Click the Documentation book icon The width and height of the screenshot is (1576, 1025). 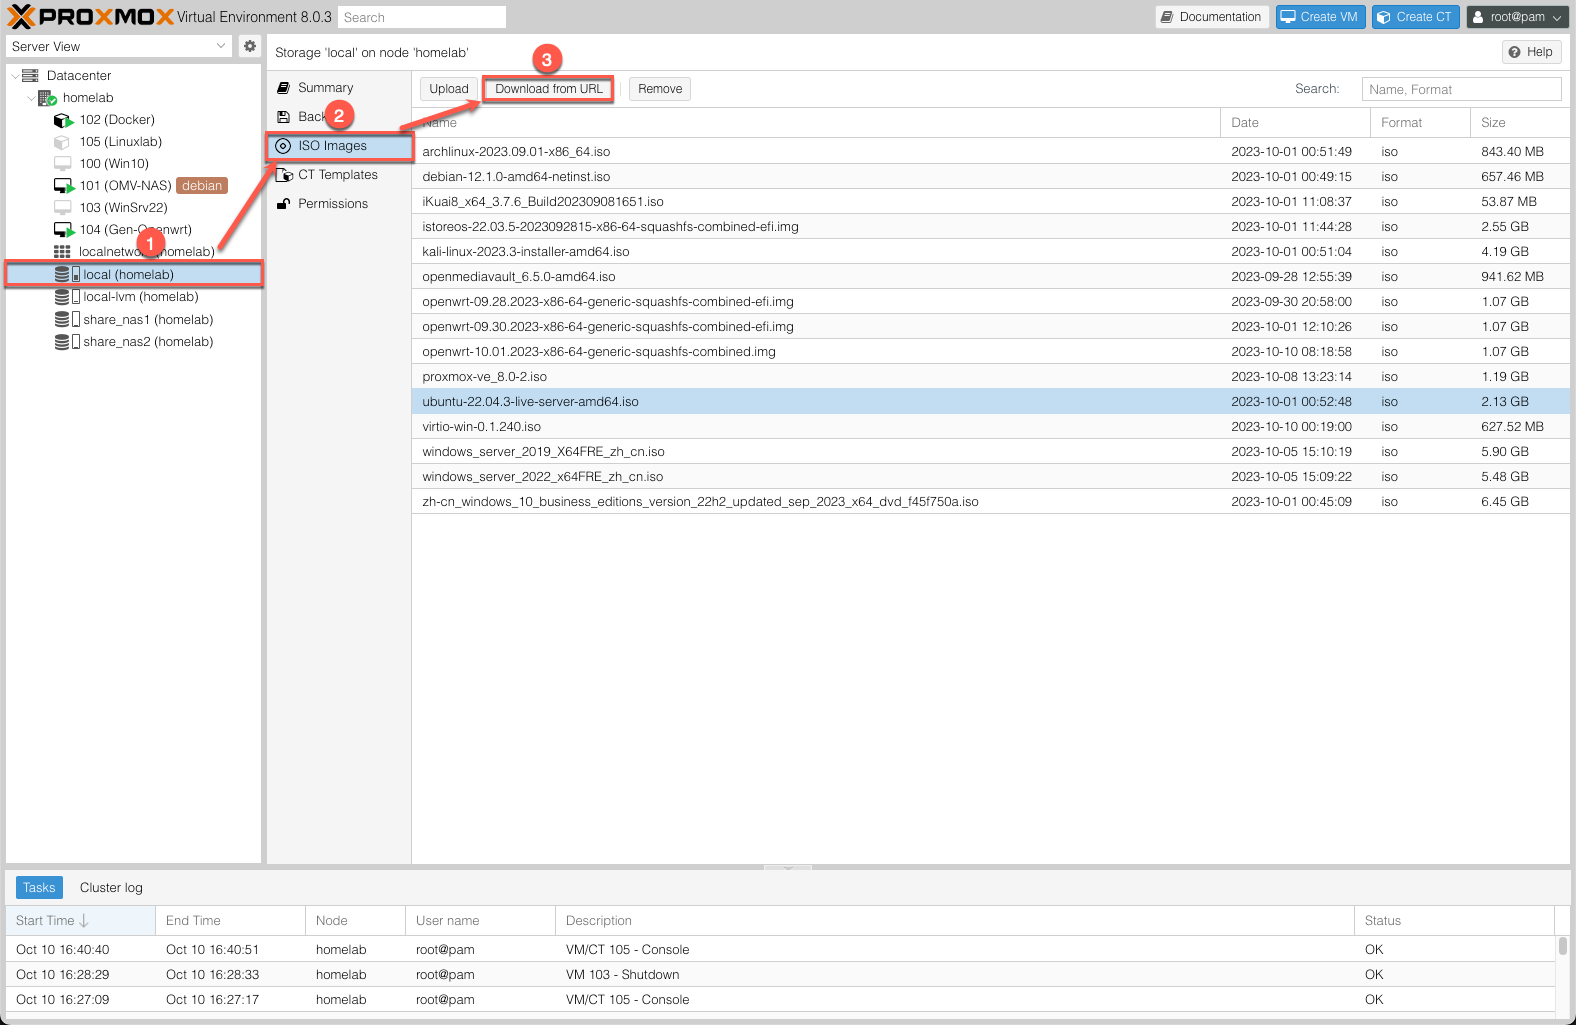pos(1167,17)
